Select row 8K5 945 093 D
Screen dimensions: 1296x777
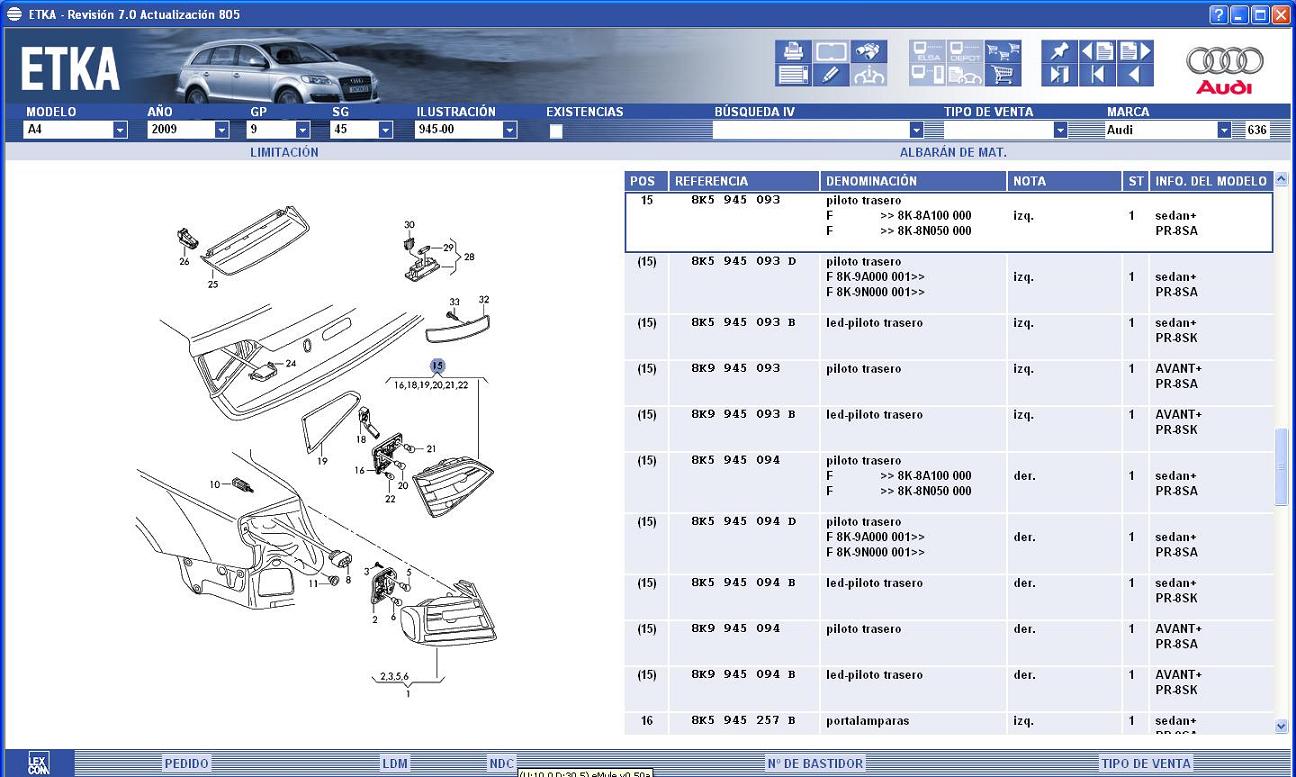pos(949,283)
